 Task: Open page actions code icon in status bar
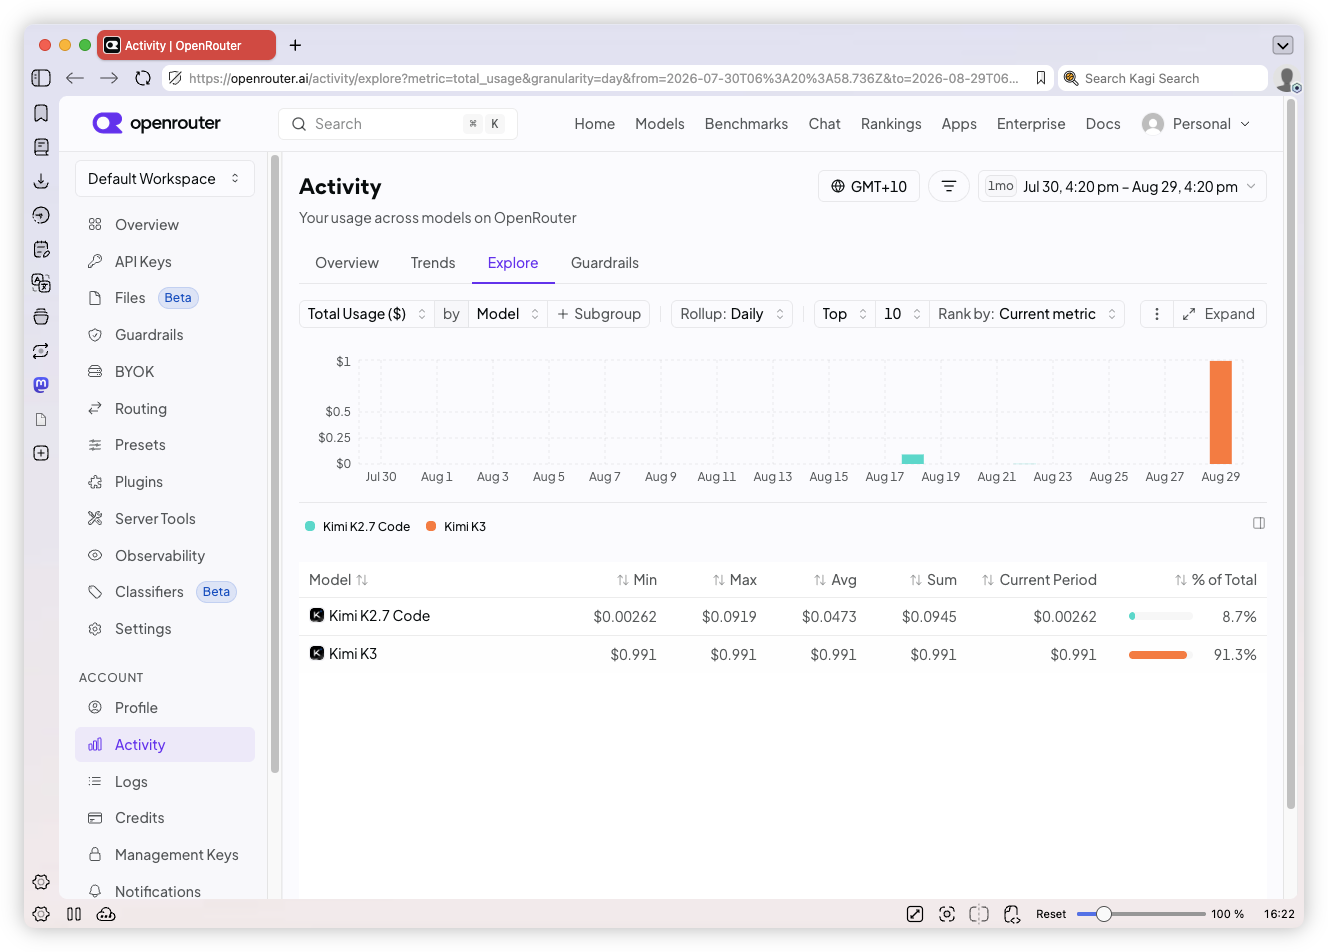tap(1012, 914)
